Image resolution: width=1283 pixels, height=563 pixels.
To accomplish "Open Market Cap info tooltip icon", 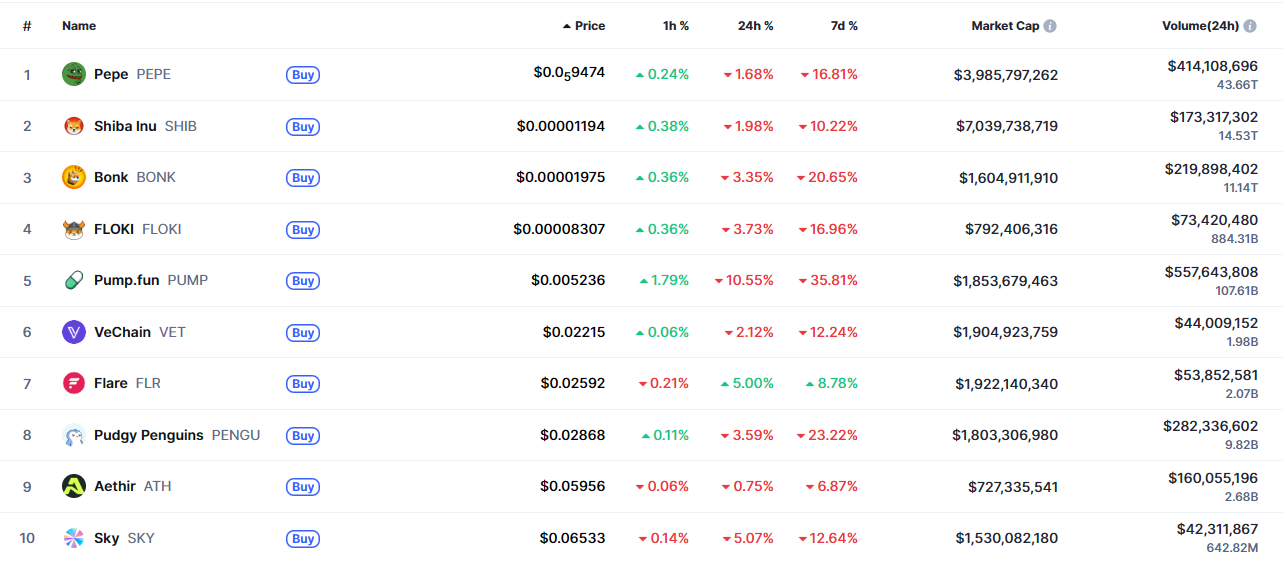I will [1050, 26].
